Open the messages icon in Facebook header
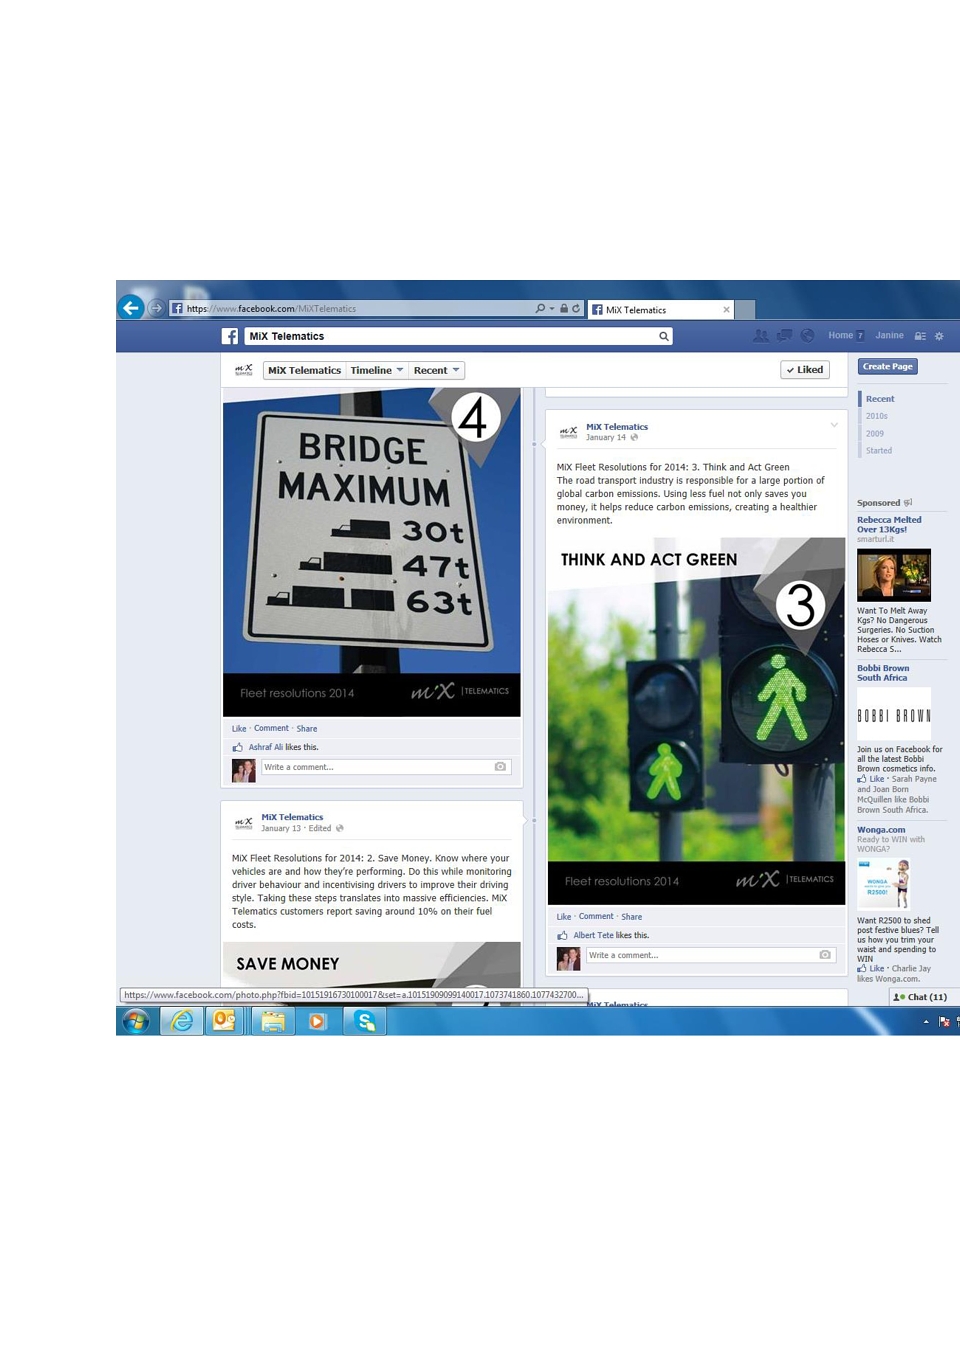Image resolution: width=960 pixels, height=1357 pixels. point(785,336)
